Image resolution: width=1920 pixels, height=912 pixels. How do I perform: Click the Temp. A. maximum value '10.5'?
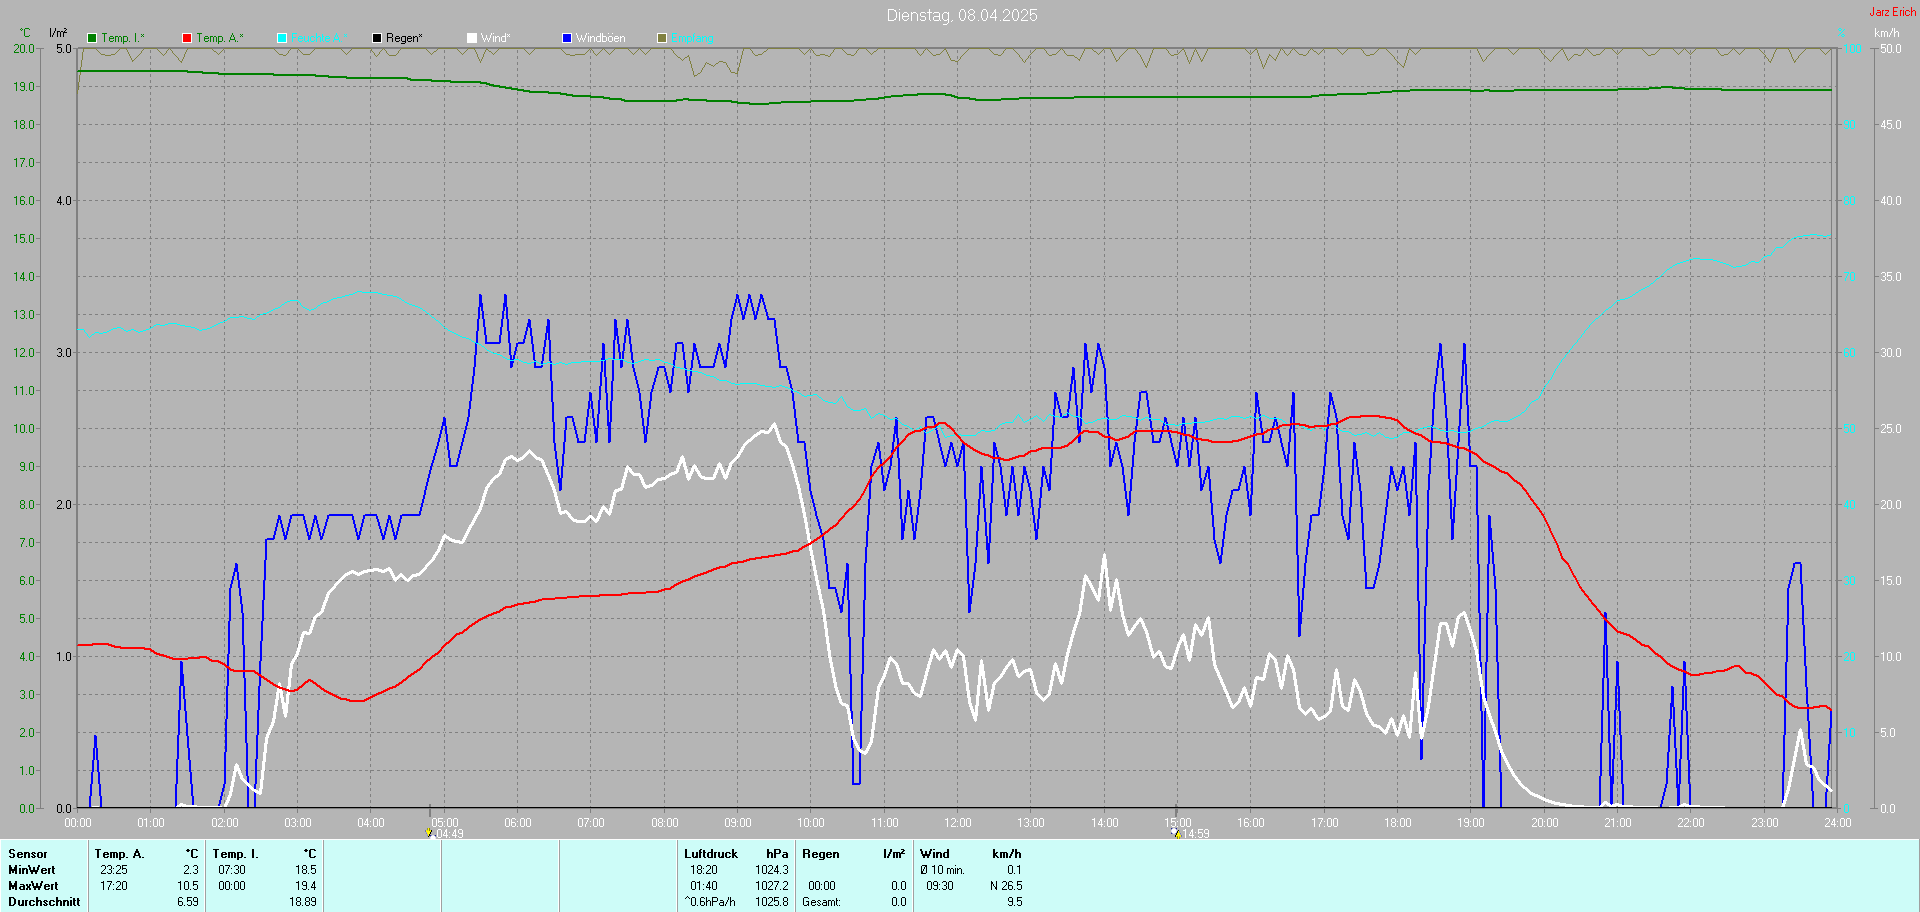(188, 886)
